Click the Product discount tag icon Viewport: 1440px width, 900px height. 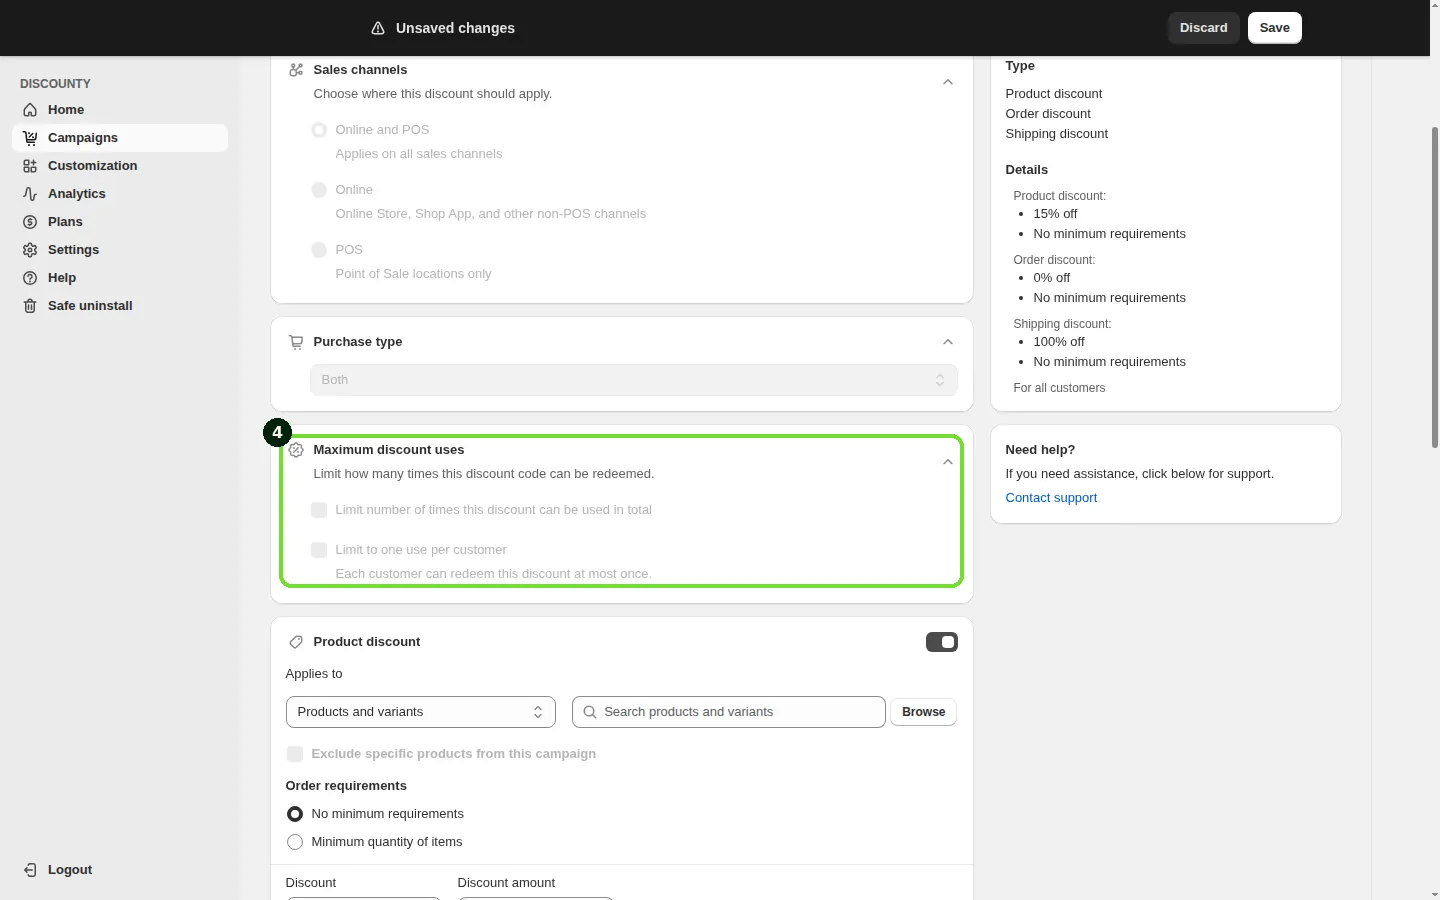(296, 642)
